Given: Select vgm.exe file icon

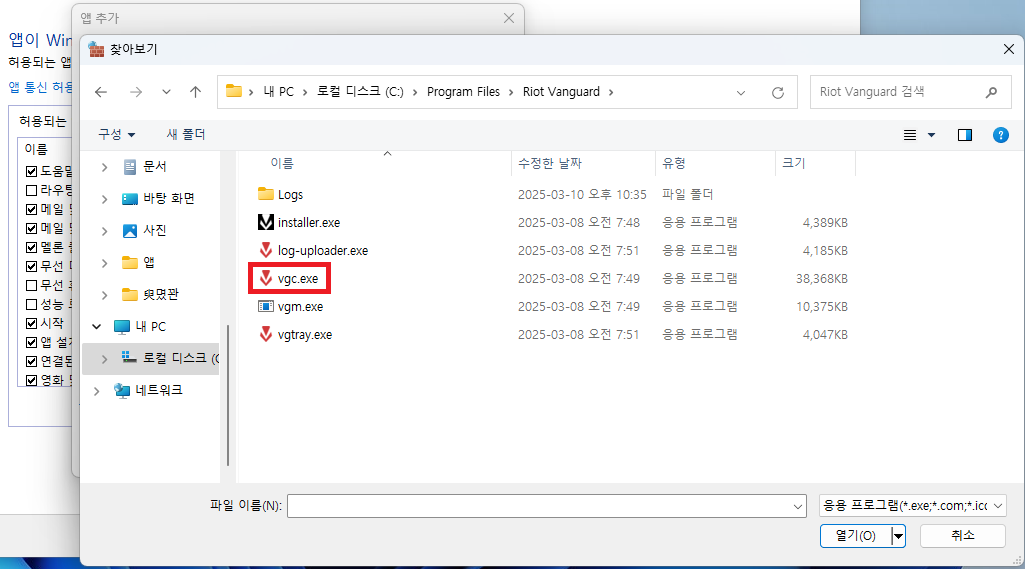Looking at the screenshot, I should (x=265, y=306).
